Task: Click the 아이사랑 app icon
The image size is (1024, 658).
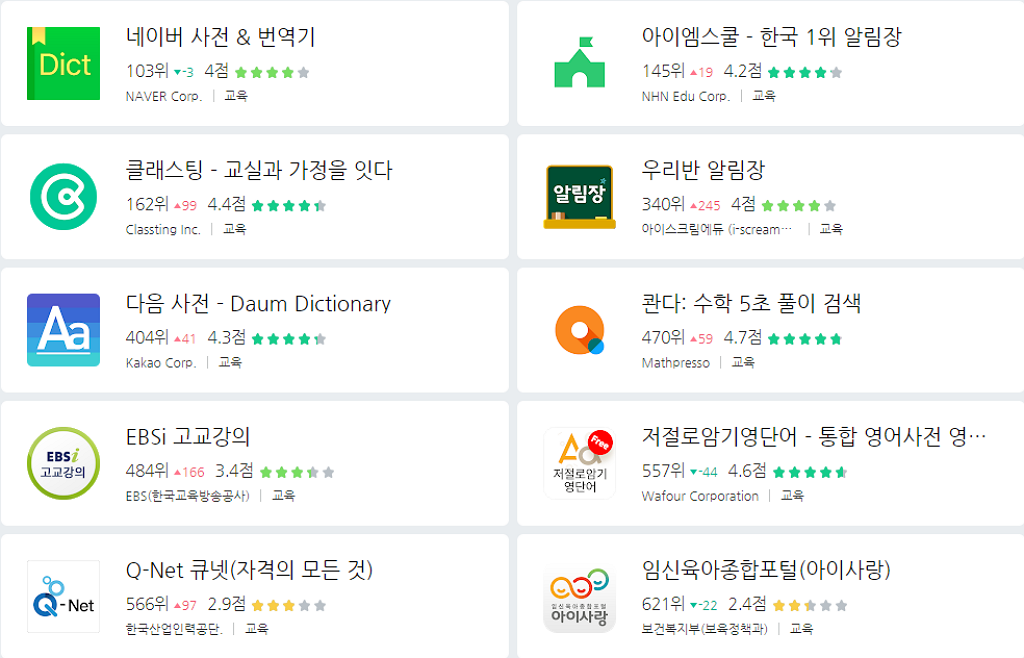Action: coord(579,597)
